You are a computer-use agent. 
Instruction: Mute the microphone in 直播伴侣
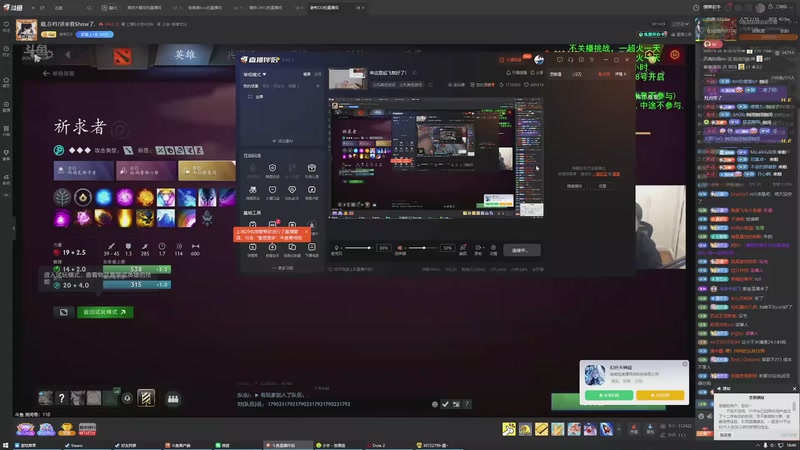point(336,247)
